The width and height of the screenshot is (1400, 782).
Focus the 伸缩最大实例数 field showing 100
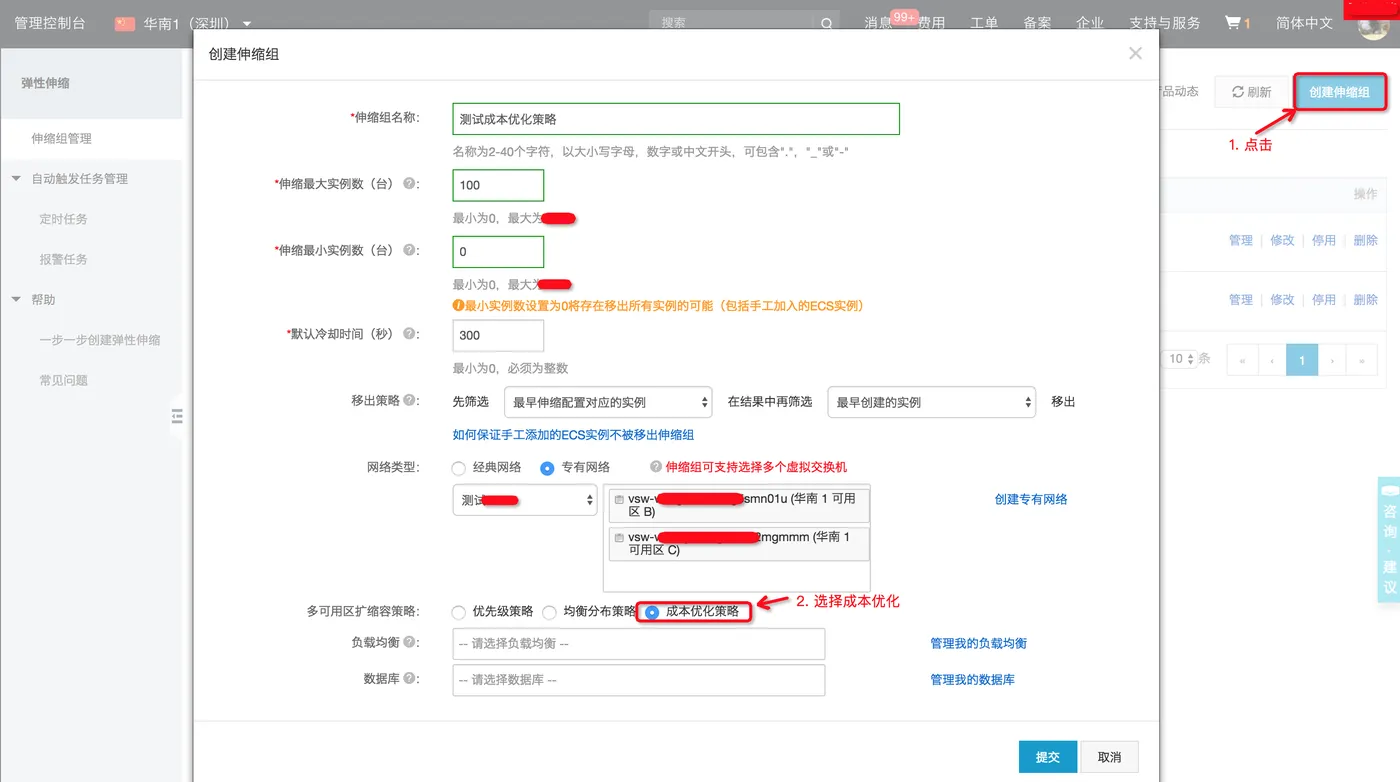pyautogui.click(x=498, y=185)
